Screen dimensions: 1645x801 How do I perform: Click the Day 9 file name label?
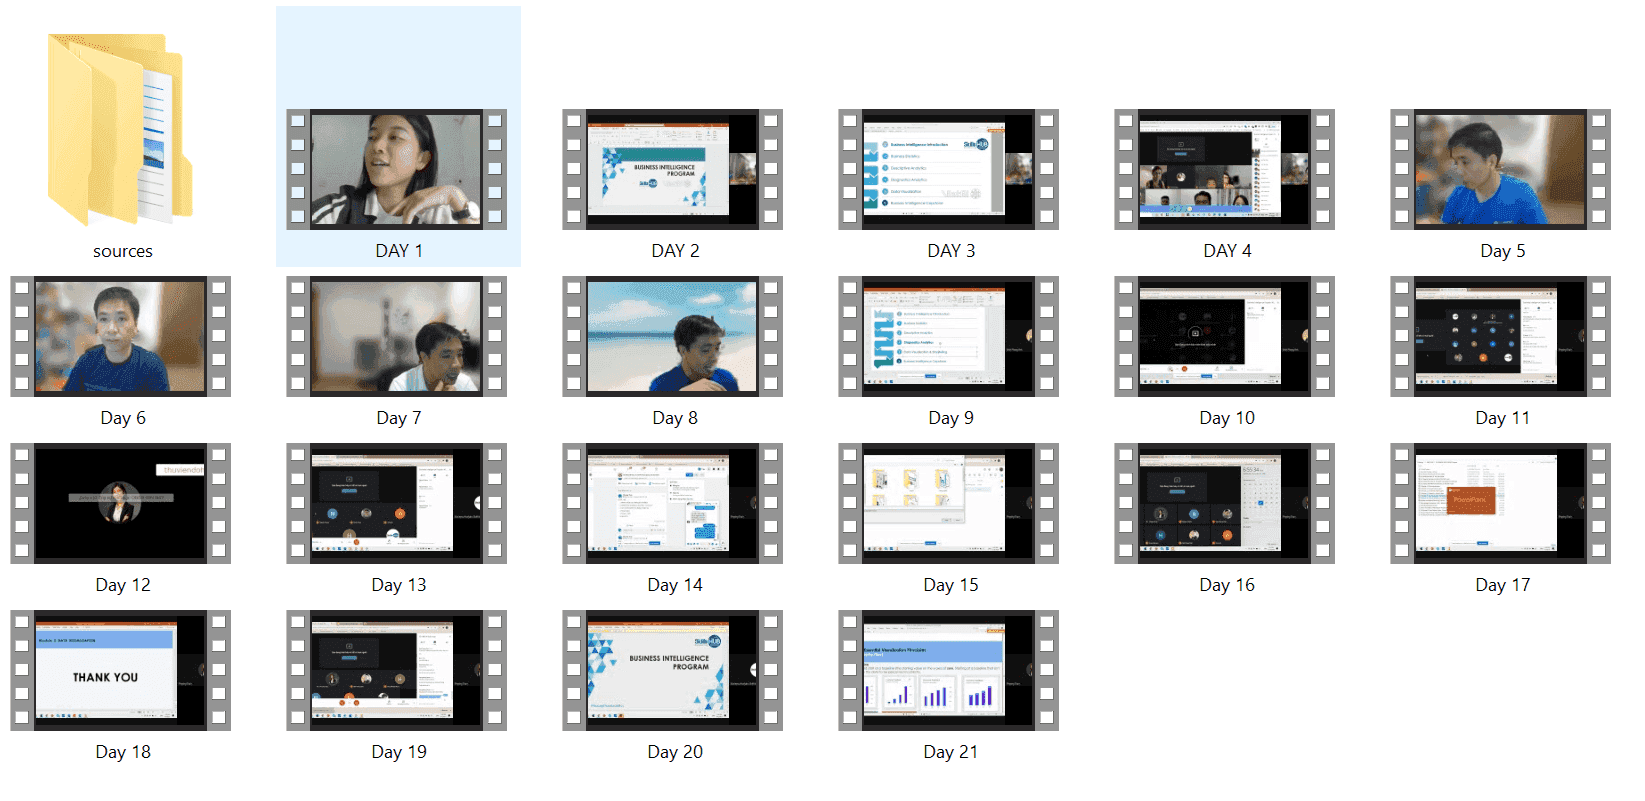(951, 418)
